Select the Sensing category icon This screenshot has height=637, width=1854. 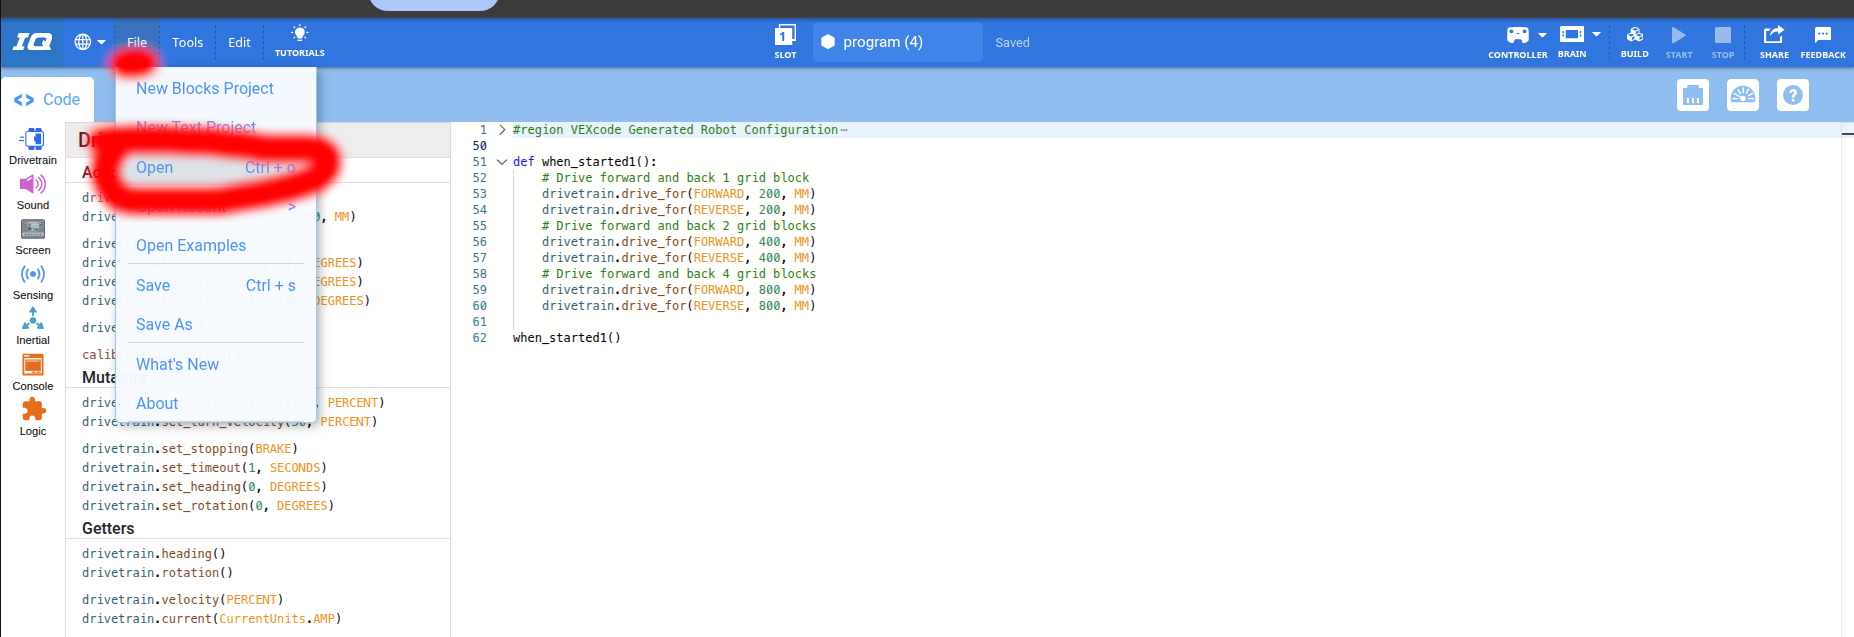33,274
